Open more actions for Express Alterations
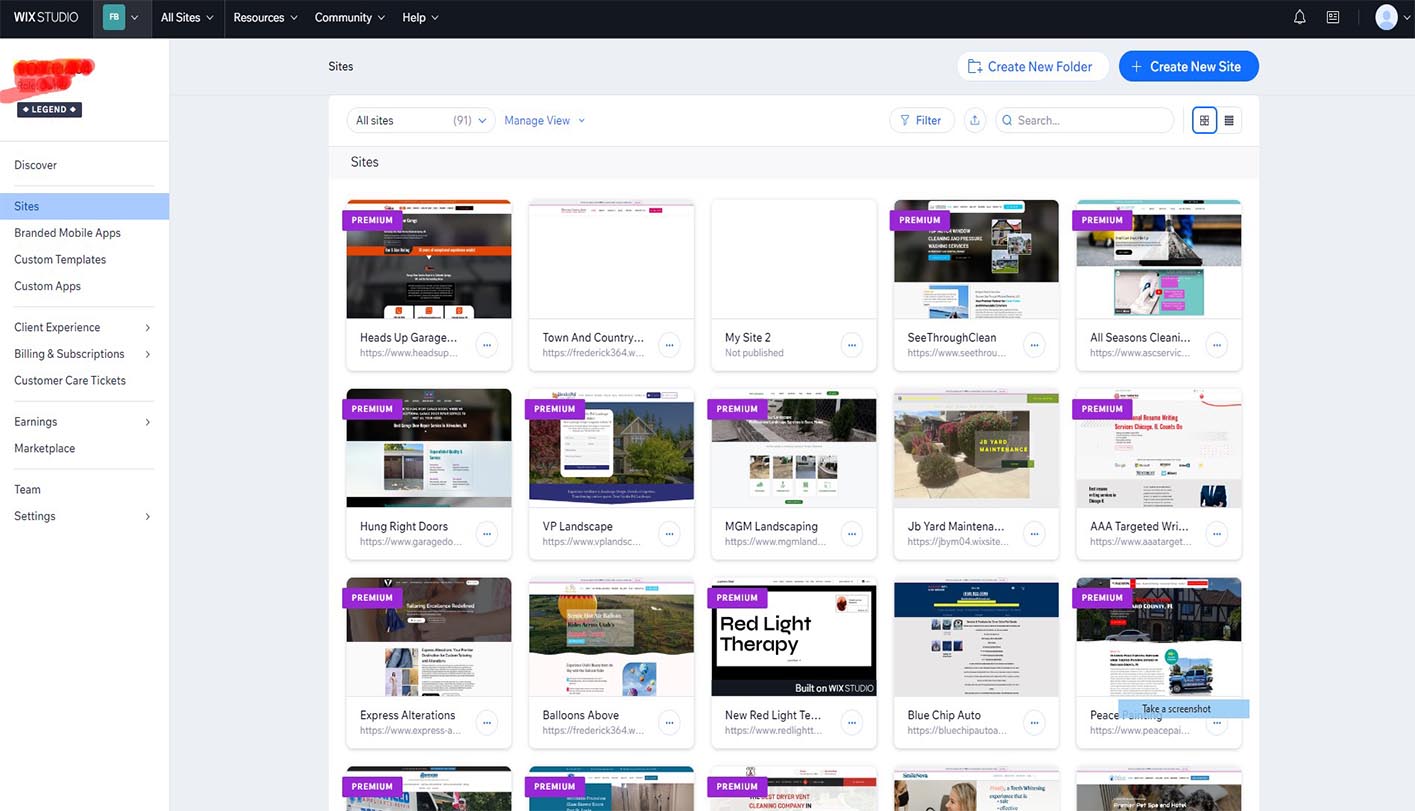This screenshot has width=1415, height=811. [x=487, y=723]
